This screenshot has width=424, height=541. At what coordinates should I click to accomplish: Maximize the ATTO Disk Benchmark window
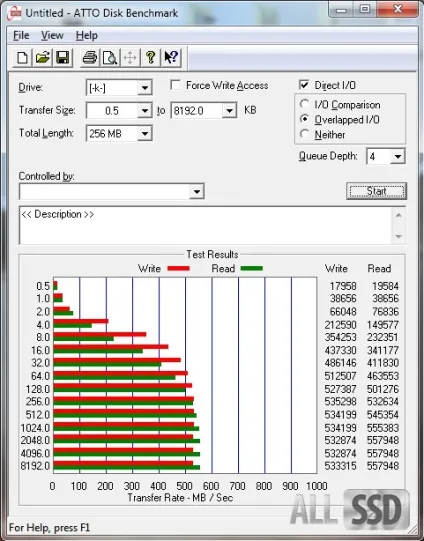pyautogui.click(x=365, y=9)
